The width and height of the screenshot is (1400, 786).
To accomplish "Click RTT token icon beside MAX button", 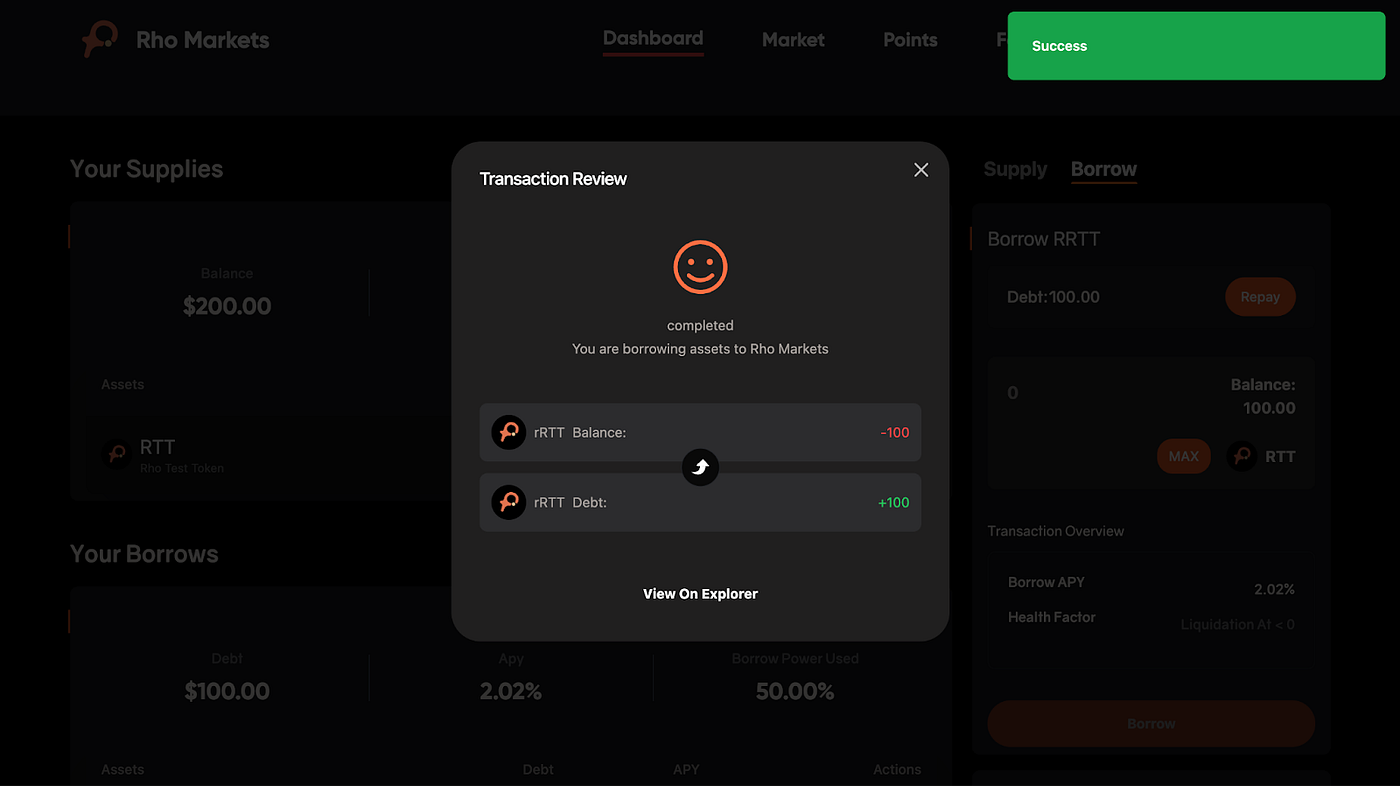I will point(1242,456).
